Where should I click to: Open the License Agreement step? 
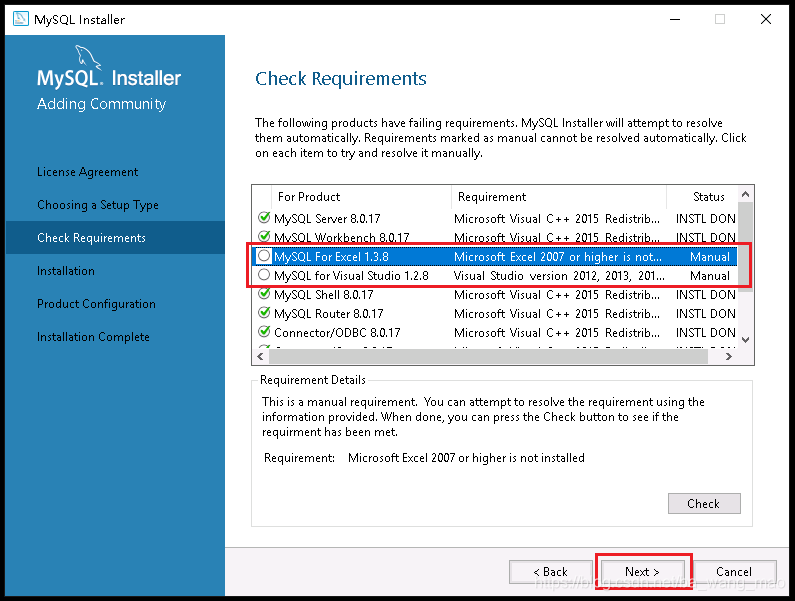87,172
